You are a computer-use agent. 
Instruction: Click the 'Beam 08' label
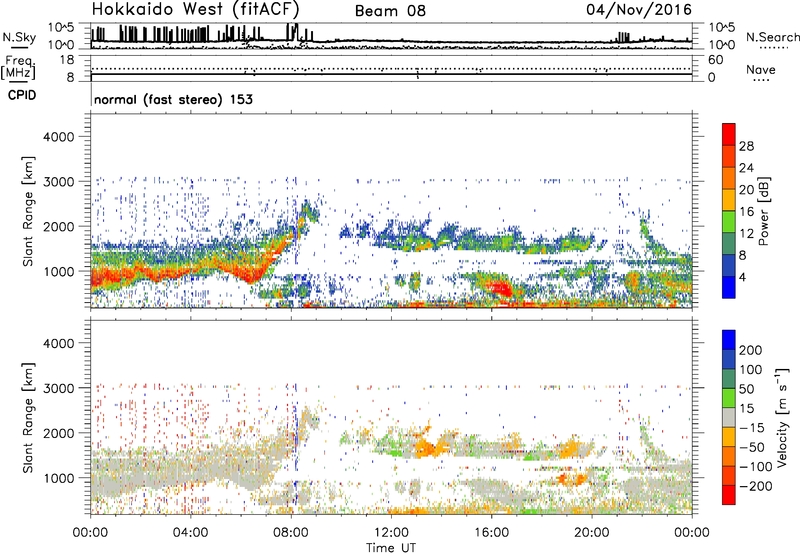point(390,11)
